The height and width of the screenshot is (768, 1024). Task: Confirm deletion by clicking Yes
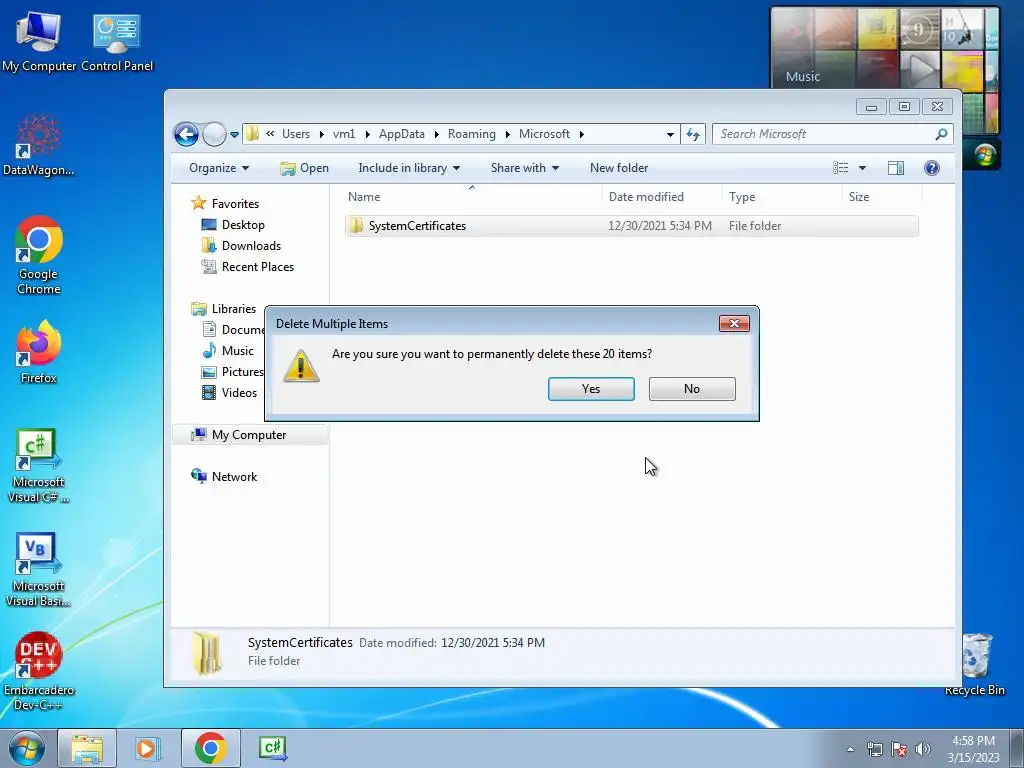[x=591, y=389]
